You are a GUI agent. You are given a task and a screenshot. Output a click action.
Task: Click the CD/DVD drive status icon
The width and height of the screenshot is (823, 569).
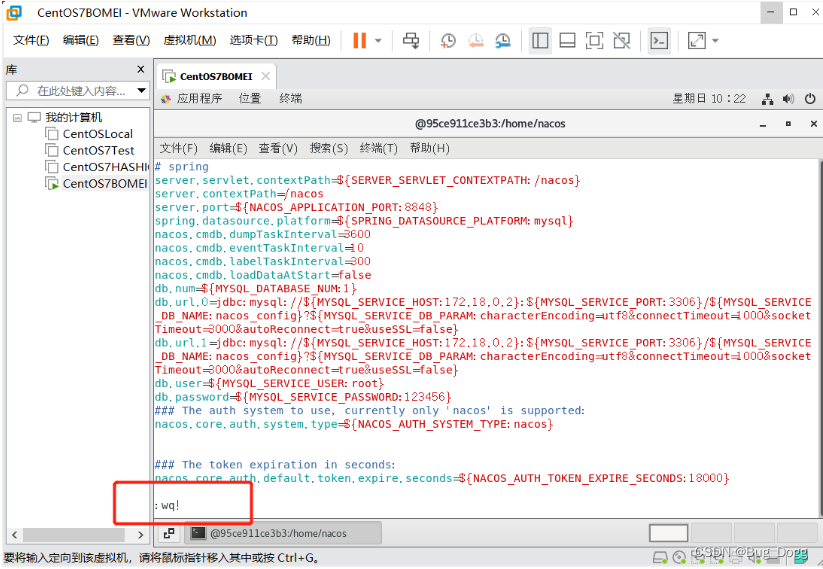(679, 557)
